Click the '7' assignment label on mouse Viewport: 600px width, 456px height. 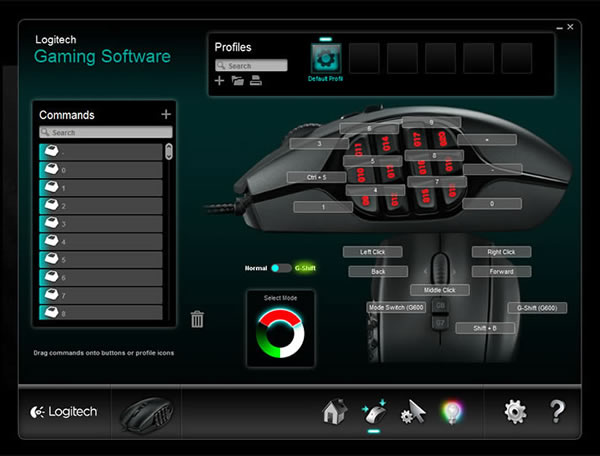(437, 181)
